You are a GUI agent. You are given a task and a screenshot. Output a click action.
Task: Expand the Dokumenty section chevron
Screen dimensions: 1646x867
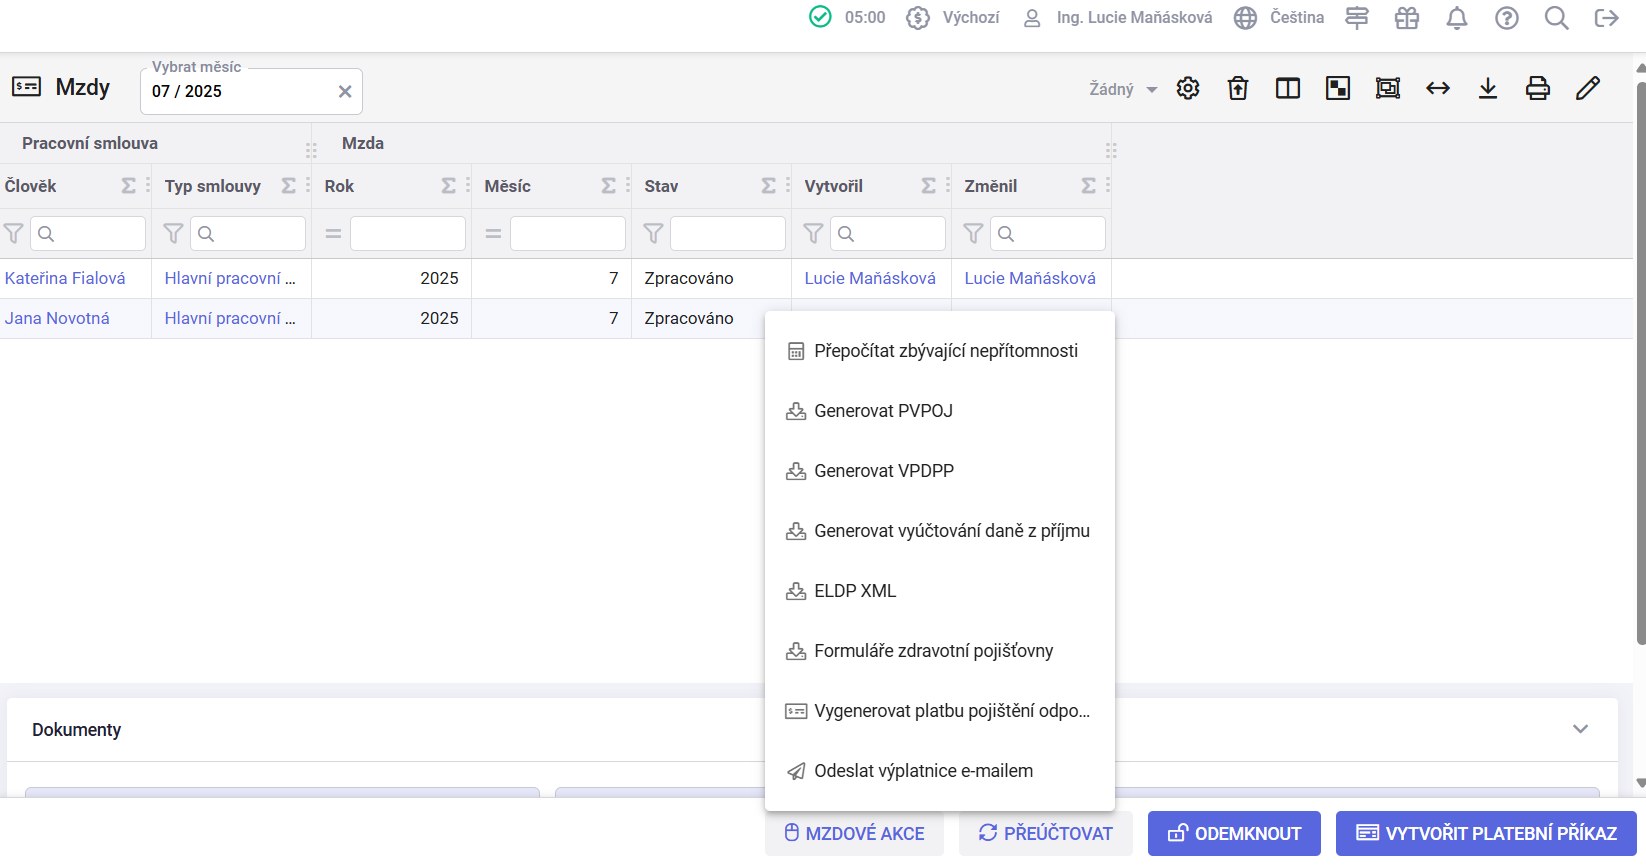[1580, 729]
